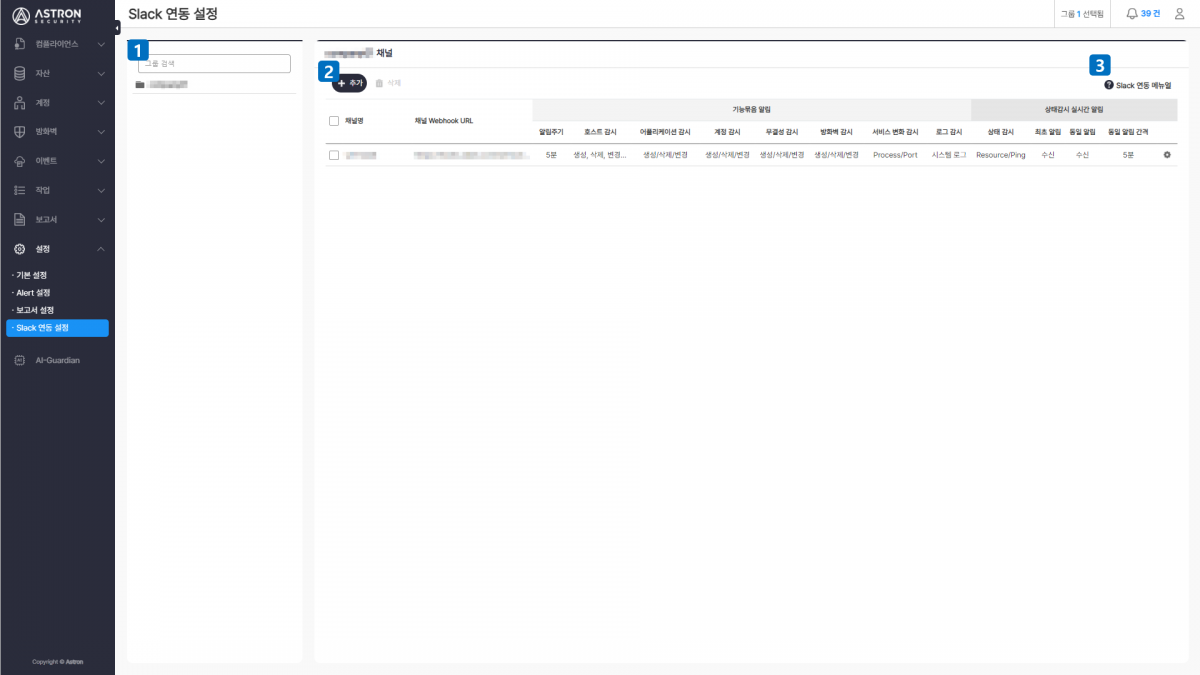Click the 그룹 검색 search field

214,63
